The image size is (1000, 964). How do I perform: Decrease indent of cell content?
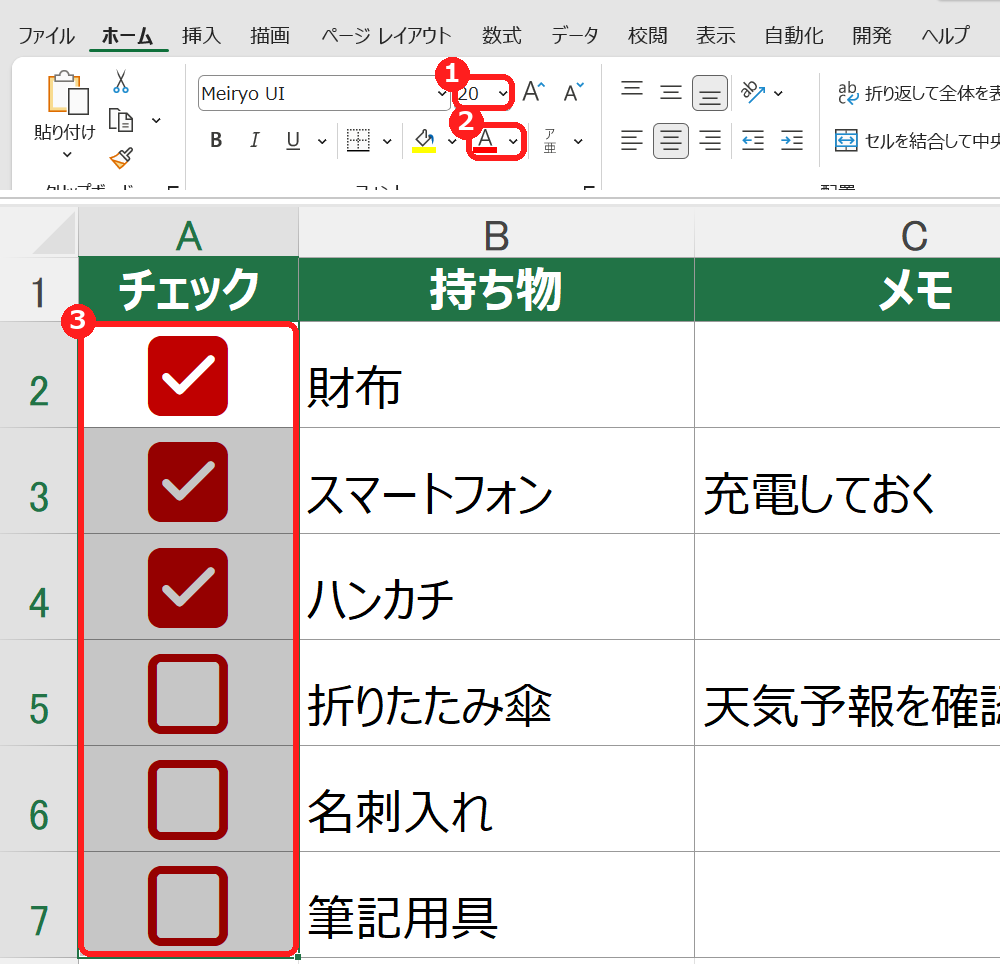tap(753, 140)
